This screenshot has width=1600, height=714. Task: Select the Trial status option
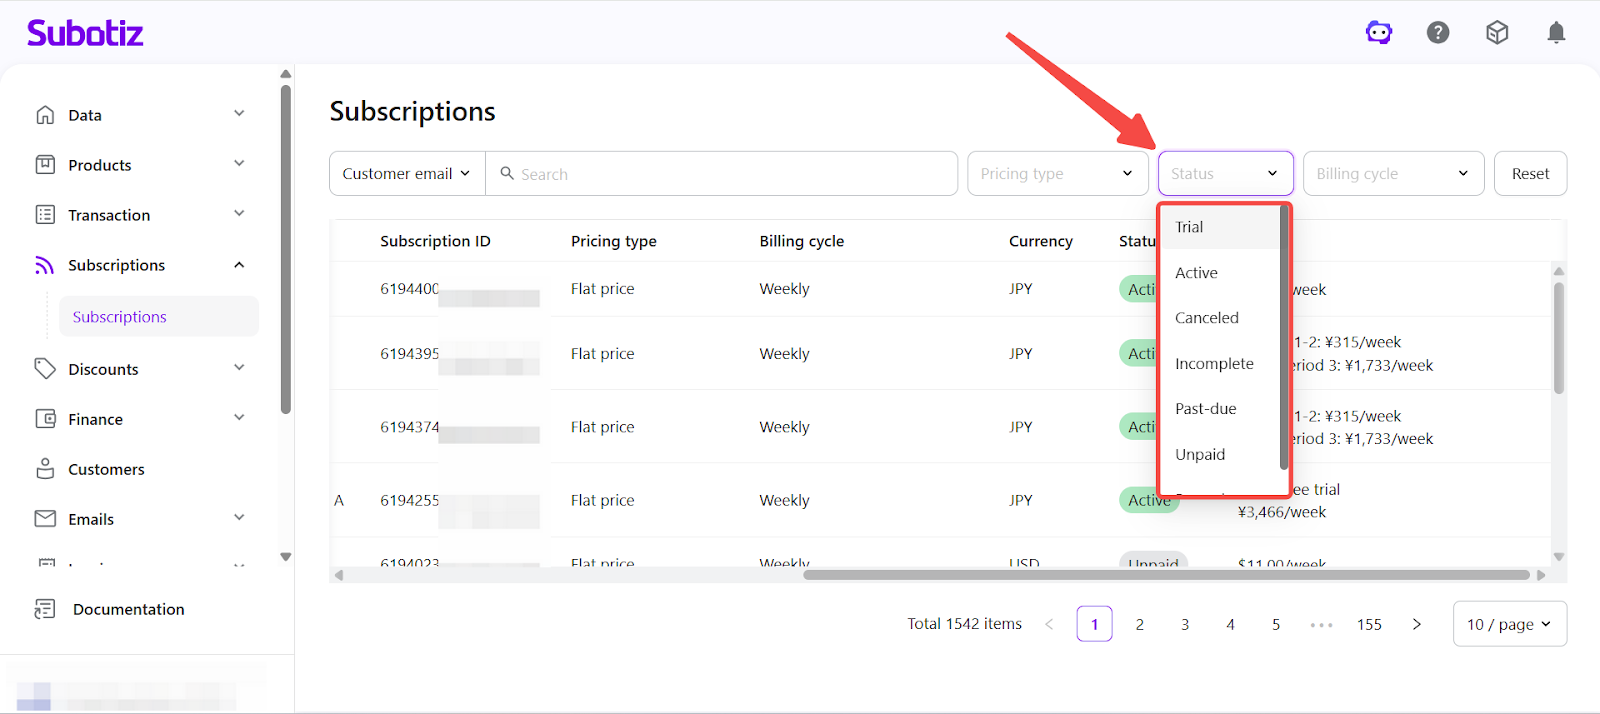[x=1189, y=227]
